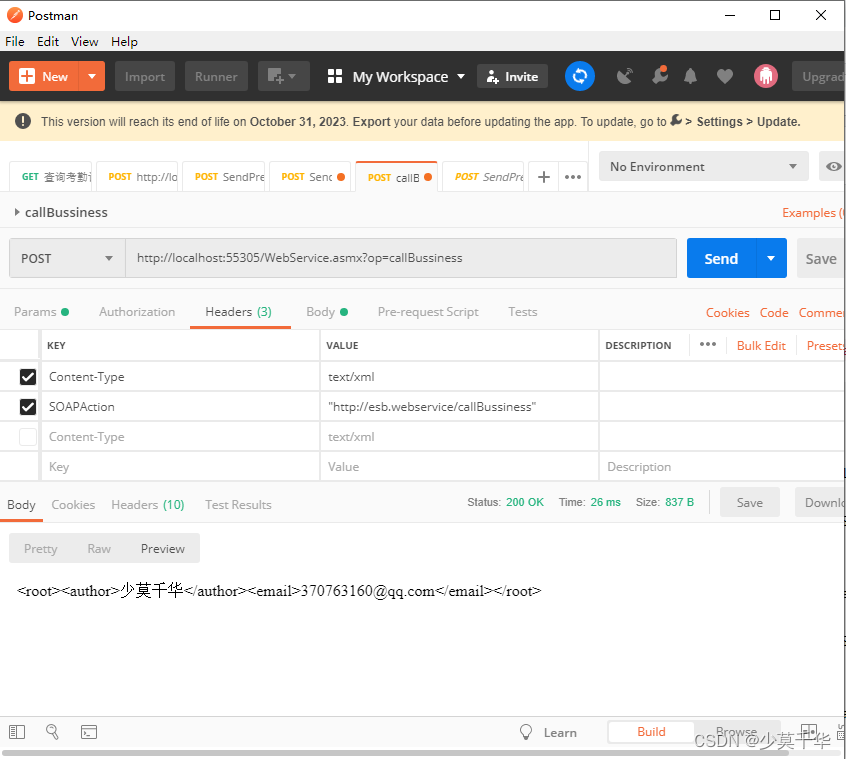This screenshot has height=759, width=846.
Task: Click the two-pane layout icon
Action: pos(809,731)
